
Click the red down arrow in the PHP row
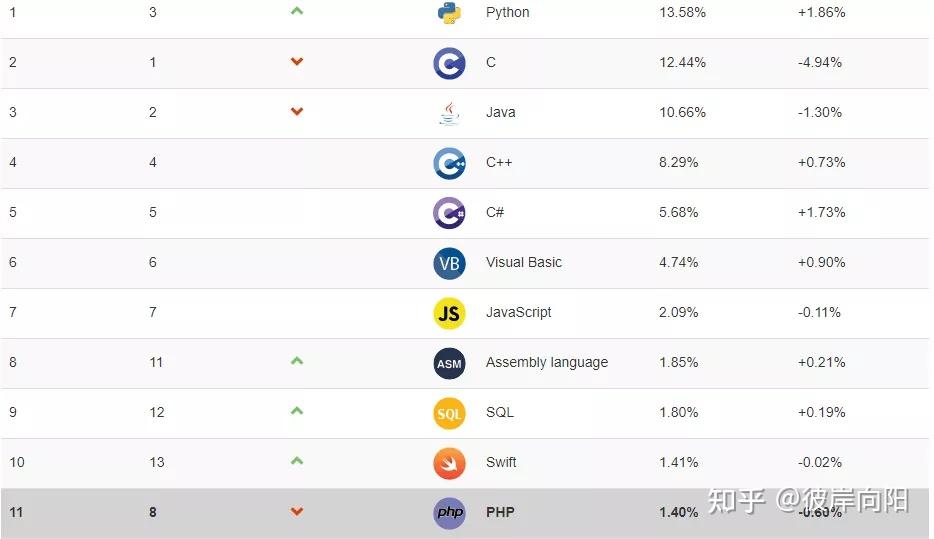tap(296, 512)
